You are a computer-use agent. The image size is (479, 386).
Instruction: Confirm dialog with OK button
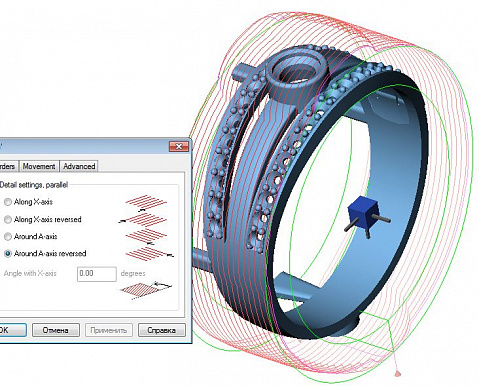(x=13, y=330)
